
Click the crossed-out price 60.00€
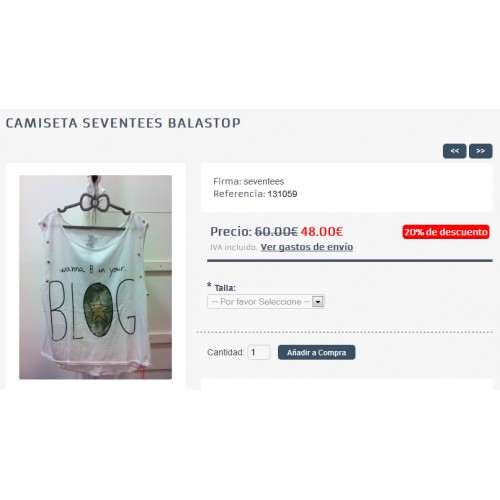(276, 231)
